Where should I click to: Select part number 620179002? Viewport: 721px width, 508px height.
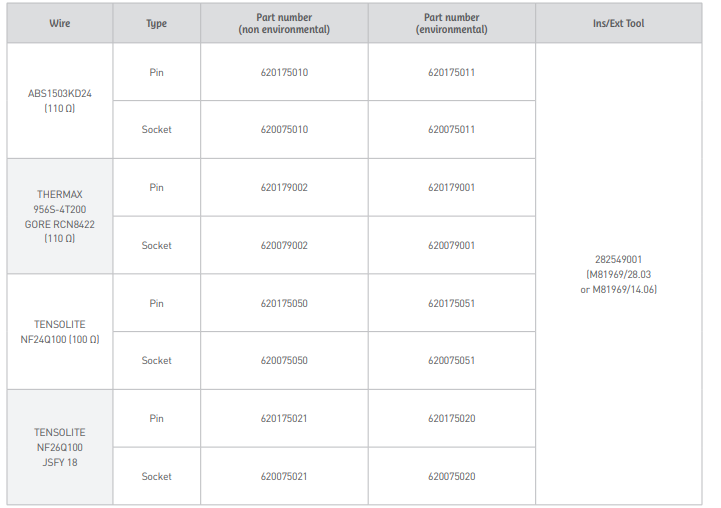[x=284, y=188]
